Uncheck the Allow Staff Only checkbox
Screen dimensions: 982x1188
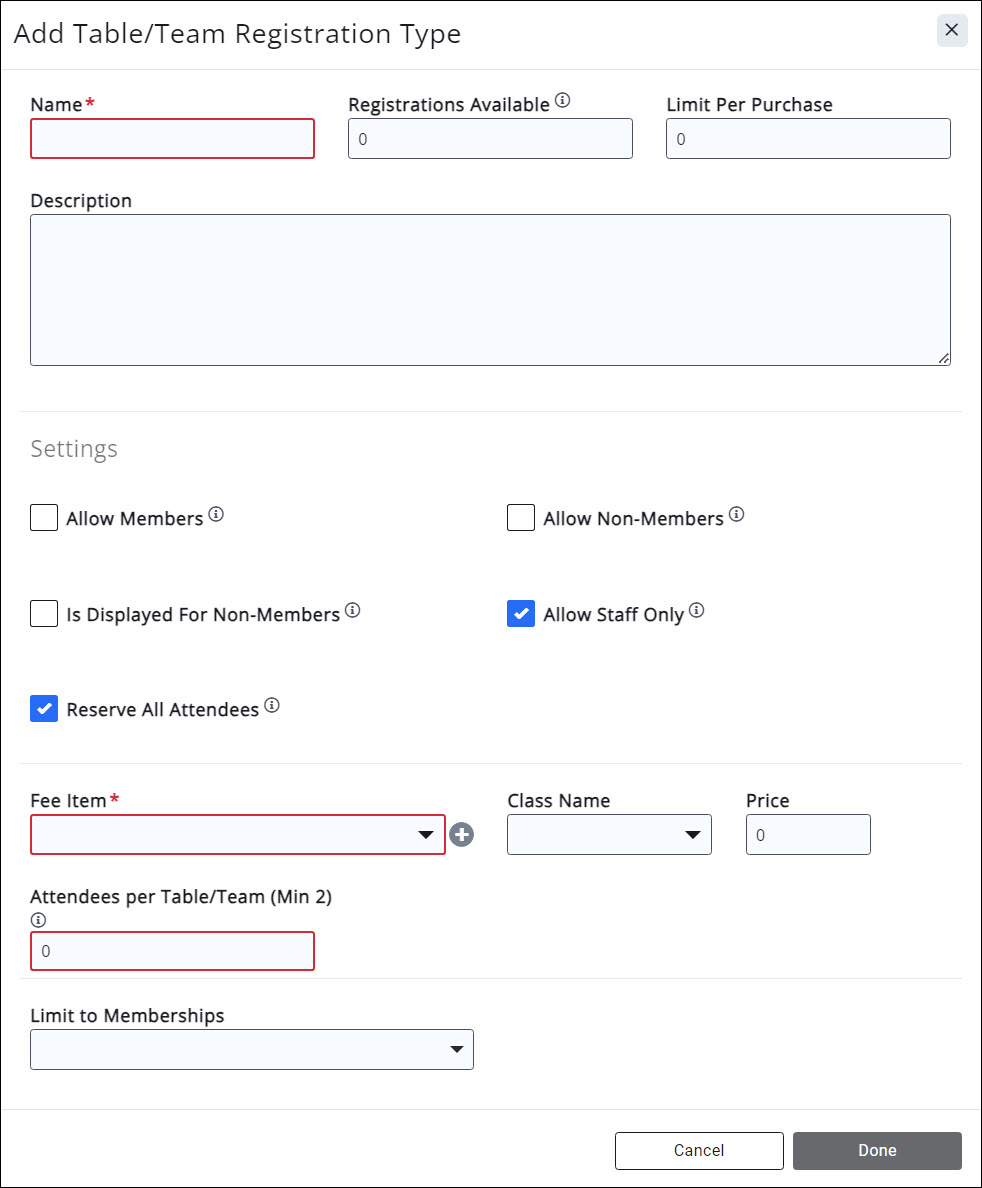click(521, 613)
